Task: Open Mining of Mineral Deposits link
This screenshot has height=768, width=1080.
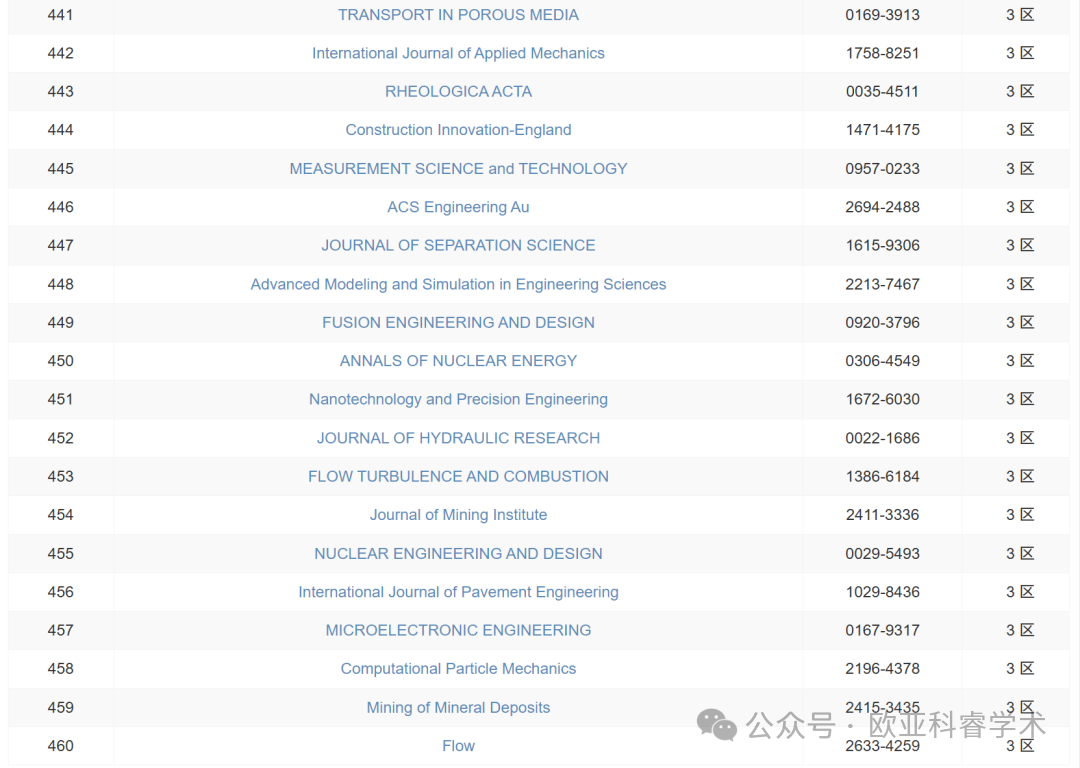Action: [x=458, y=707]
